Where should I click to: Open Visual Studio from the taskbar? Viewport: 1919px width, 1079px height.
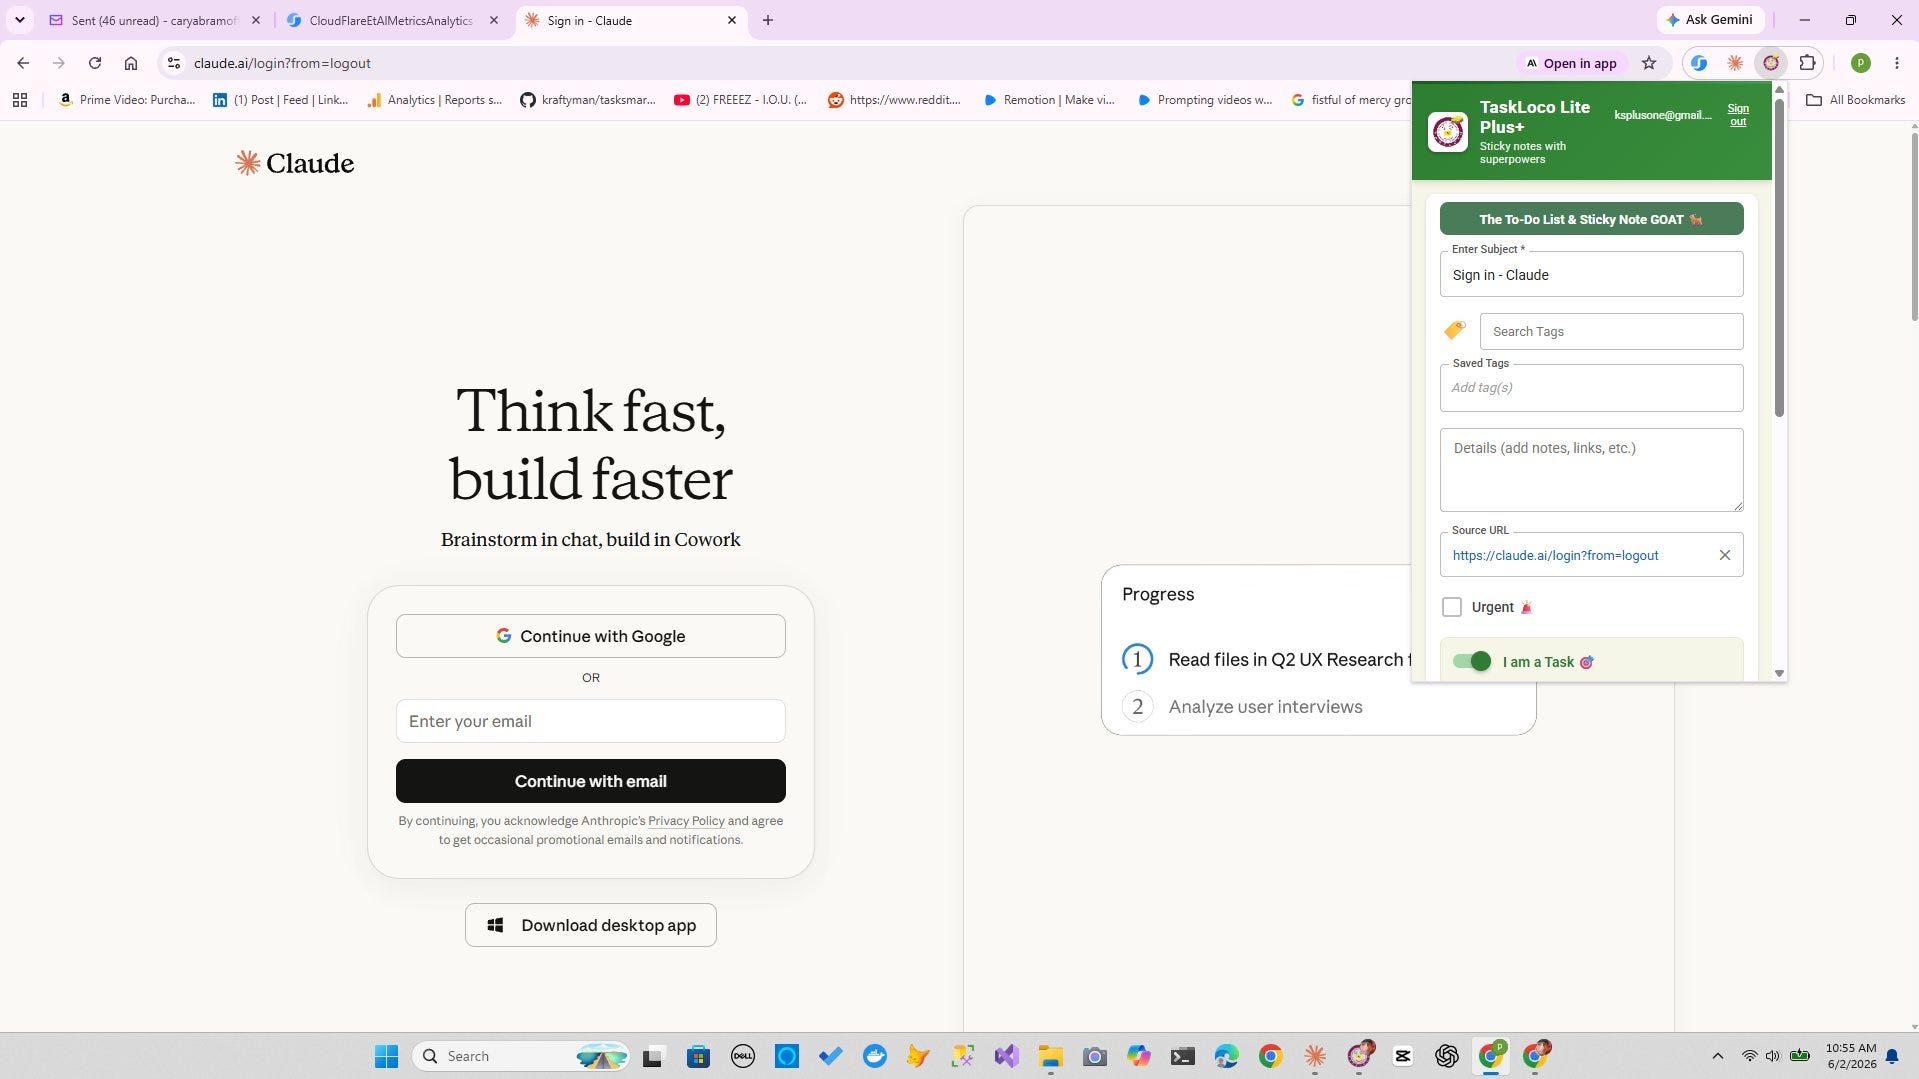(x=1006, y=1056)
